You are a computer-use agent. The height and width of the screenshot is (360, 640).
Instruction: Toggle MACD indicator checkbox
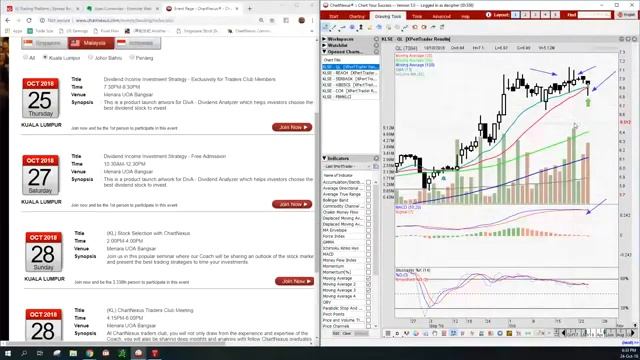click(x=369, y=254)
